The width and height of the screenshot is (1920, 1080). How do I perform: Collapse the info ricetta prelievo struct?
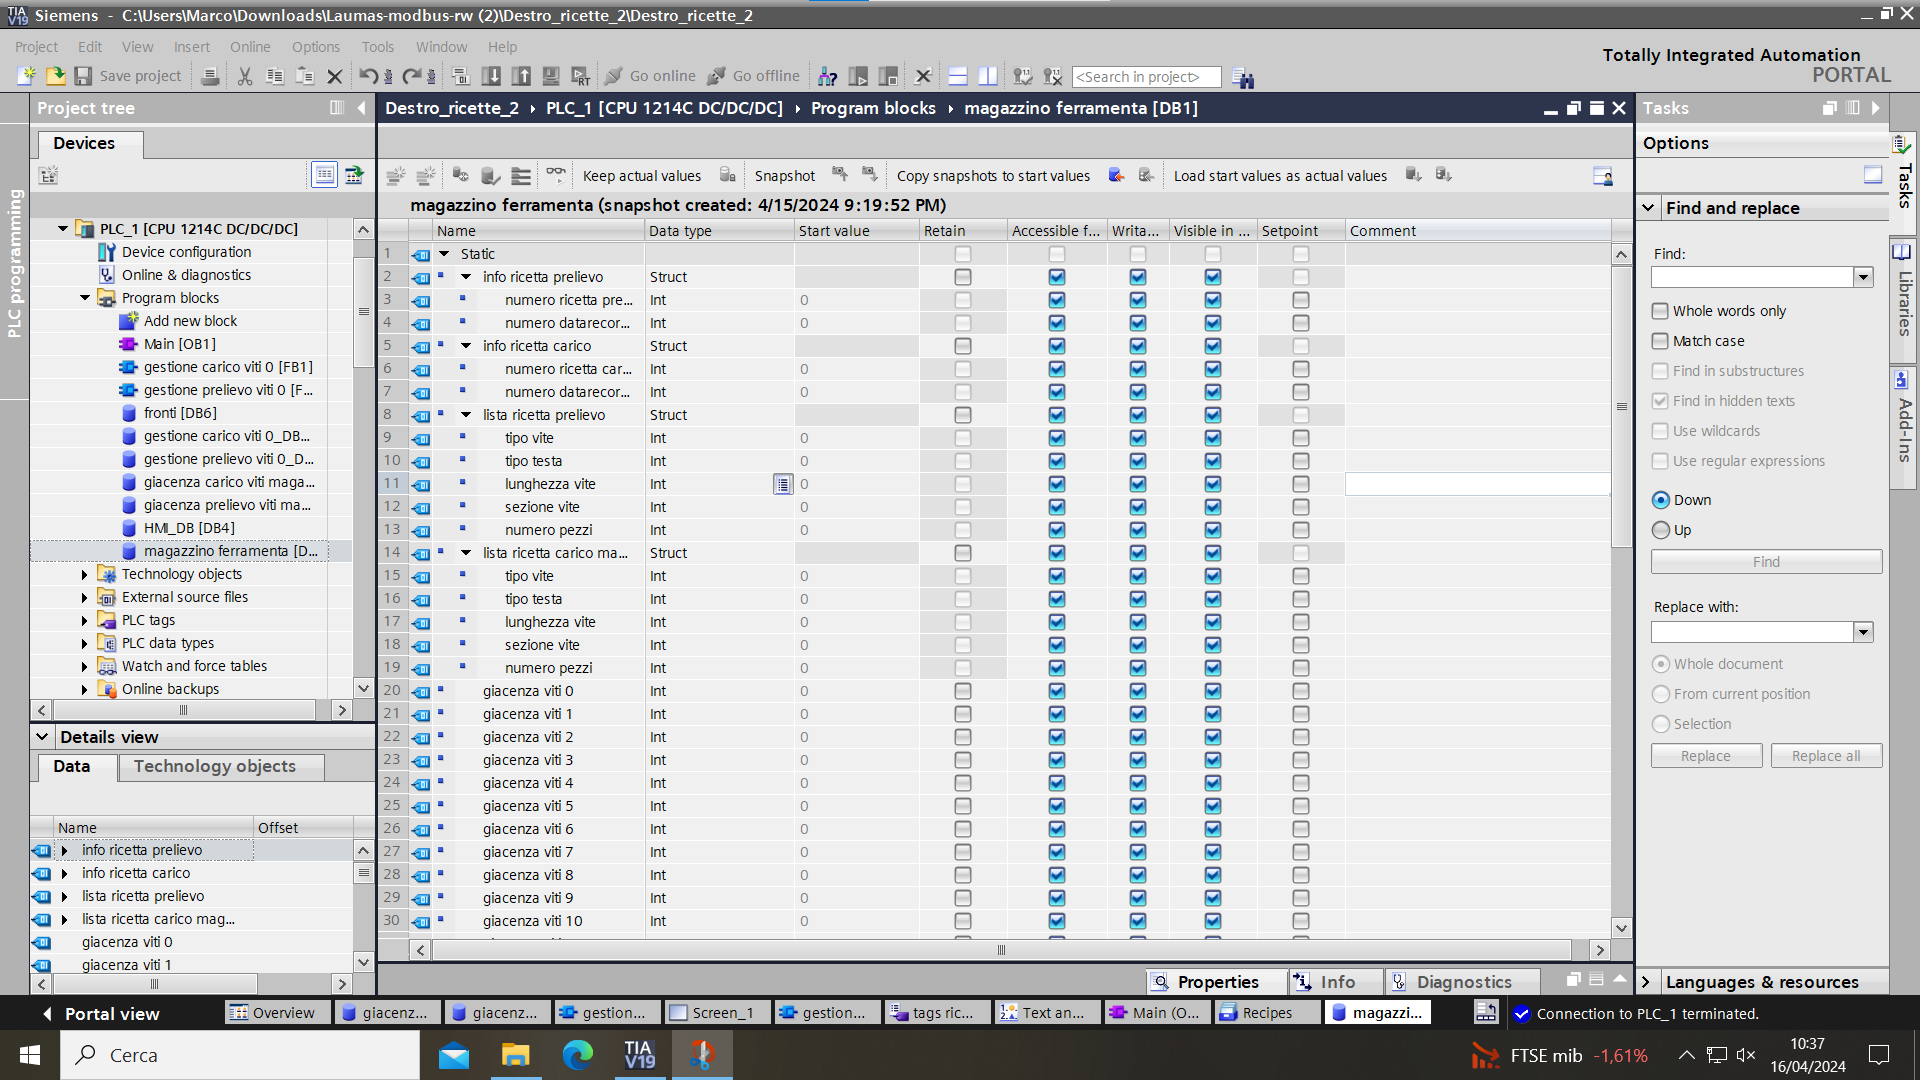466,277
